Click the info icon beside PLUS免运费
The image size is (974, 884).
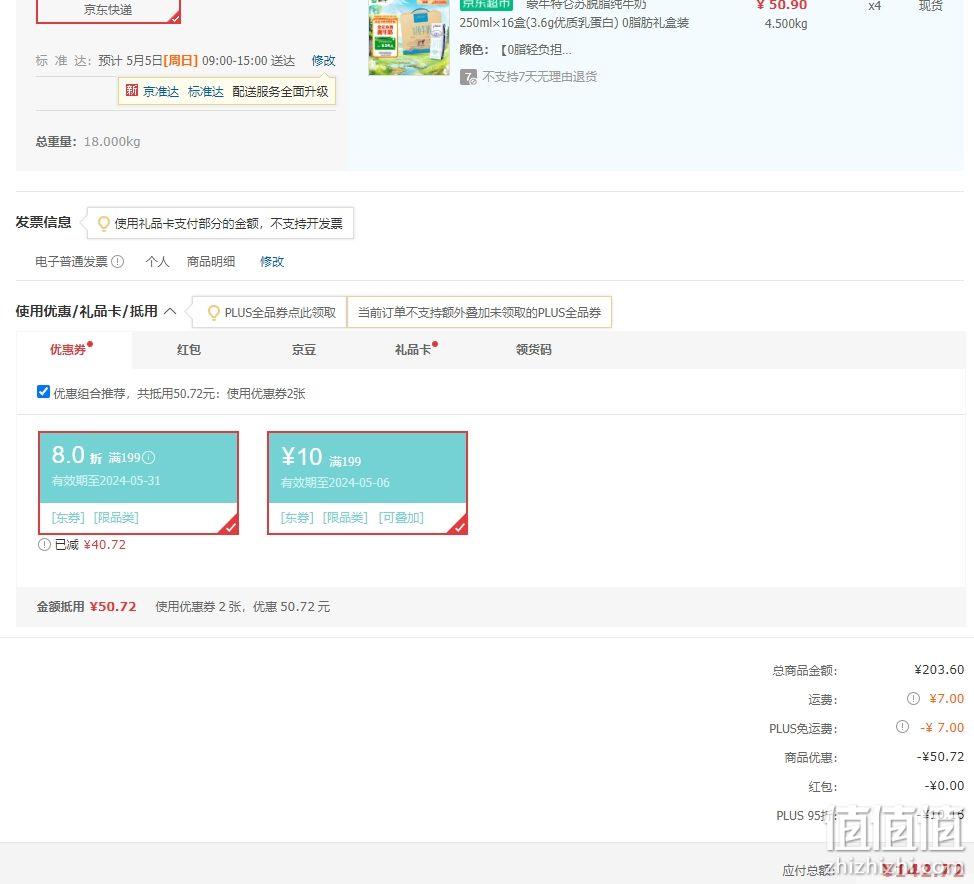coord(903,727)
